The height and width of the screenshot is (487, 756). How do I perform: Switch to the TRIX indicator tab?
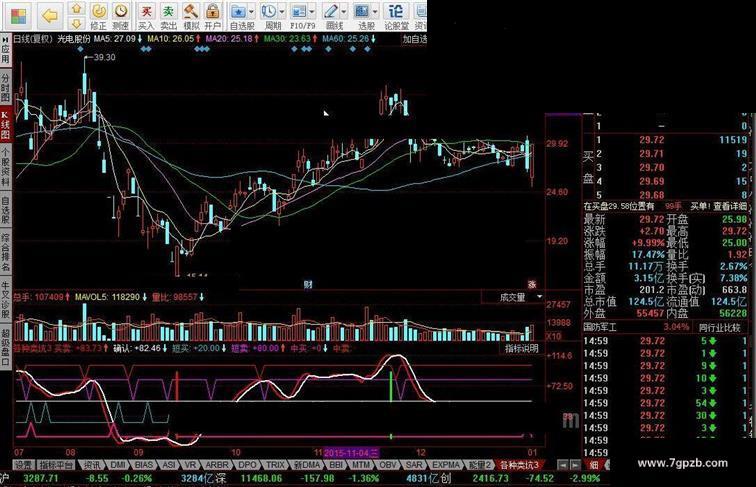pos(275,465)
